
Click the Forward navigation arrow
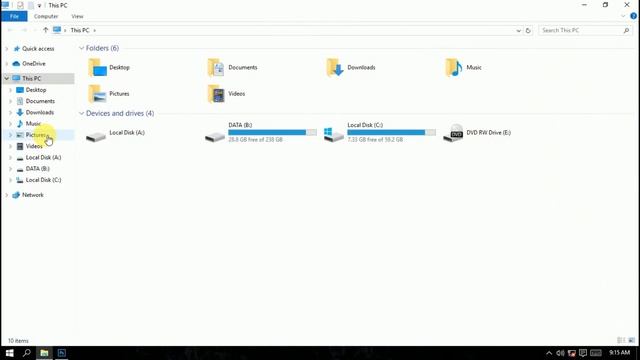coord(24,30)
